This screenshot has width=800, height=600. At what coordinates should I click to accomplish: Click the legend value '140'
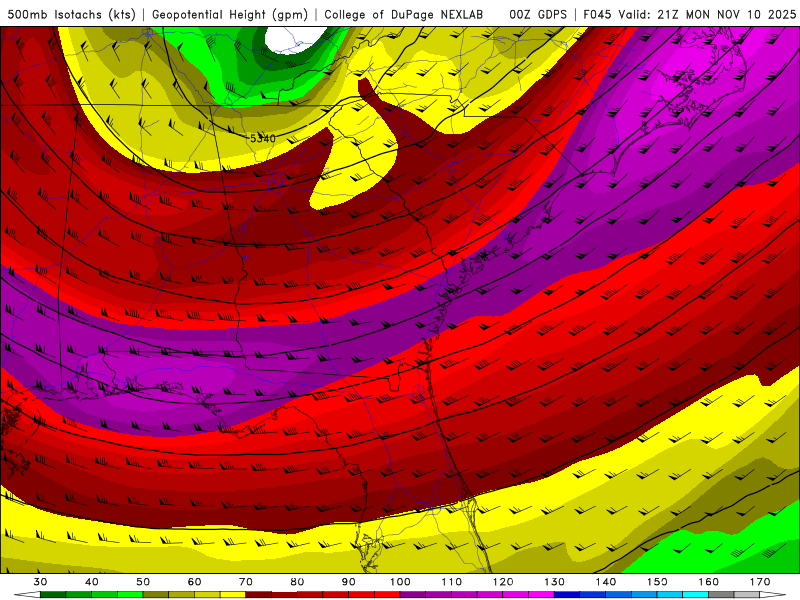(606, 582)
